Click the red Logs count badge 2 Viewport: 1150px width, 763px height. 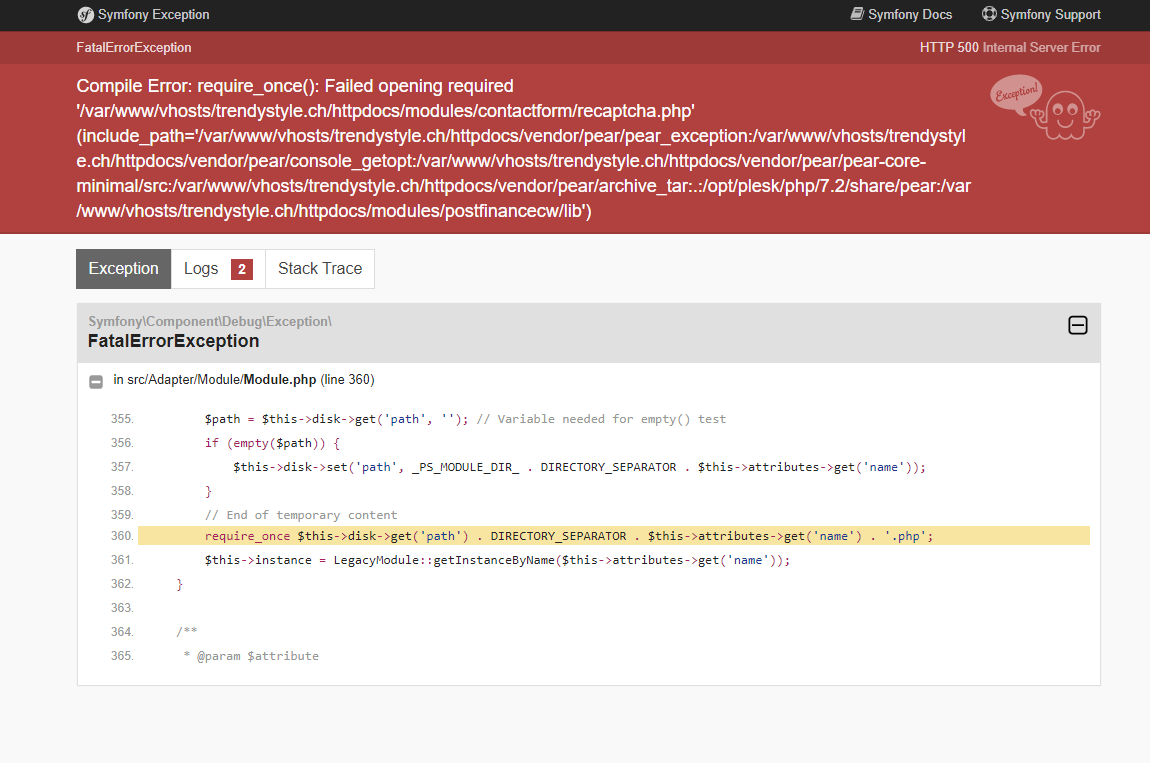tap(242, 269)
